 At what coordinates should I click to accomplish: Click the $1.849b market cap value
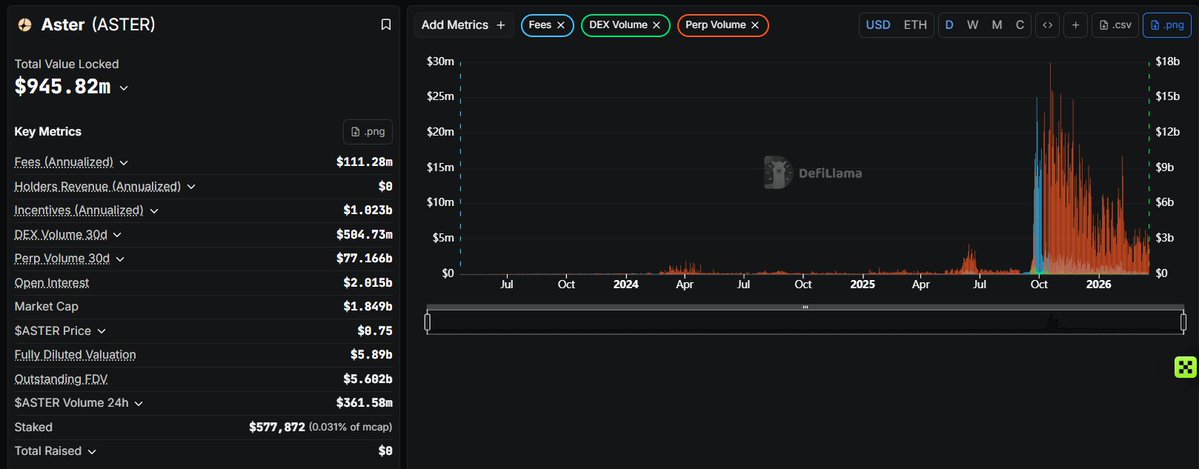(368, 307)
